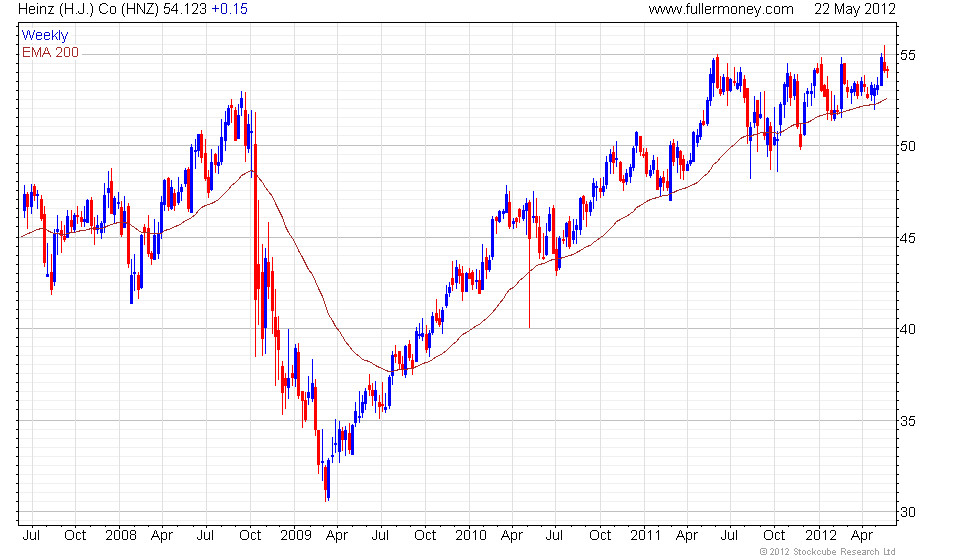Click the 55 price axis label
980x560 pixels.
(x=908, y=55)
